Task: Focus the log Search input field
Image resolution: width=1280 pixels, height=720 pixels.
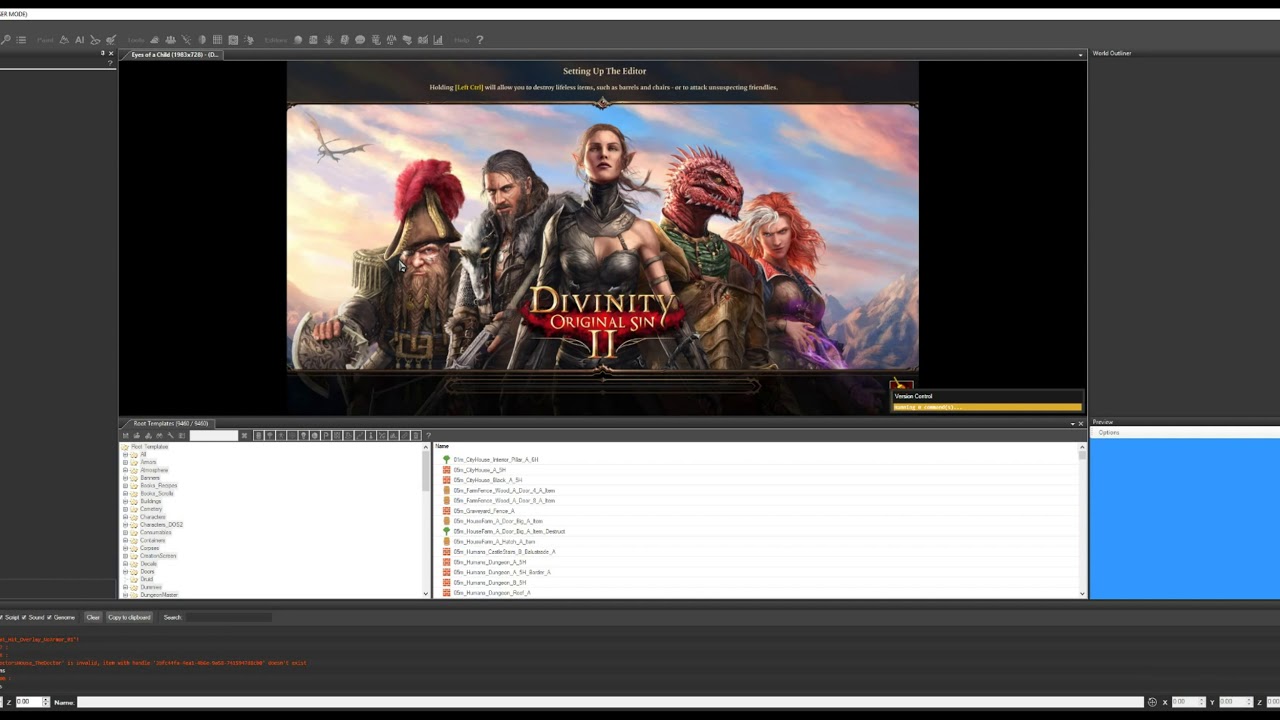Action: tap(228, 617)
